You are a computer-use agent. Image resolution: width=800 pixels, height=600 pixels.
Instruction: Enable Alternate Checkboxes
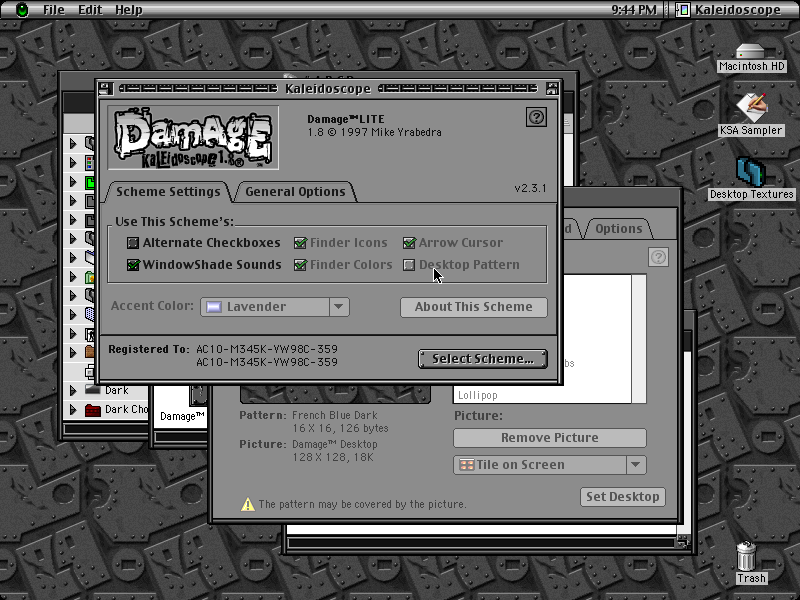click(x=133, y=243)
